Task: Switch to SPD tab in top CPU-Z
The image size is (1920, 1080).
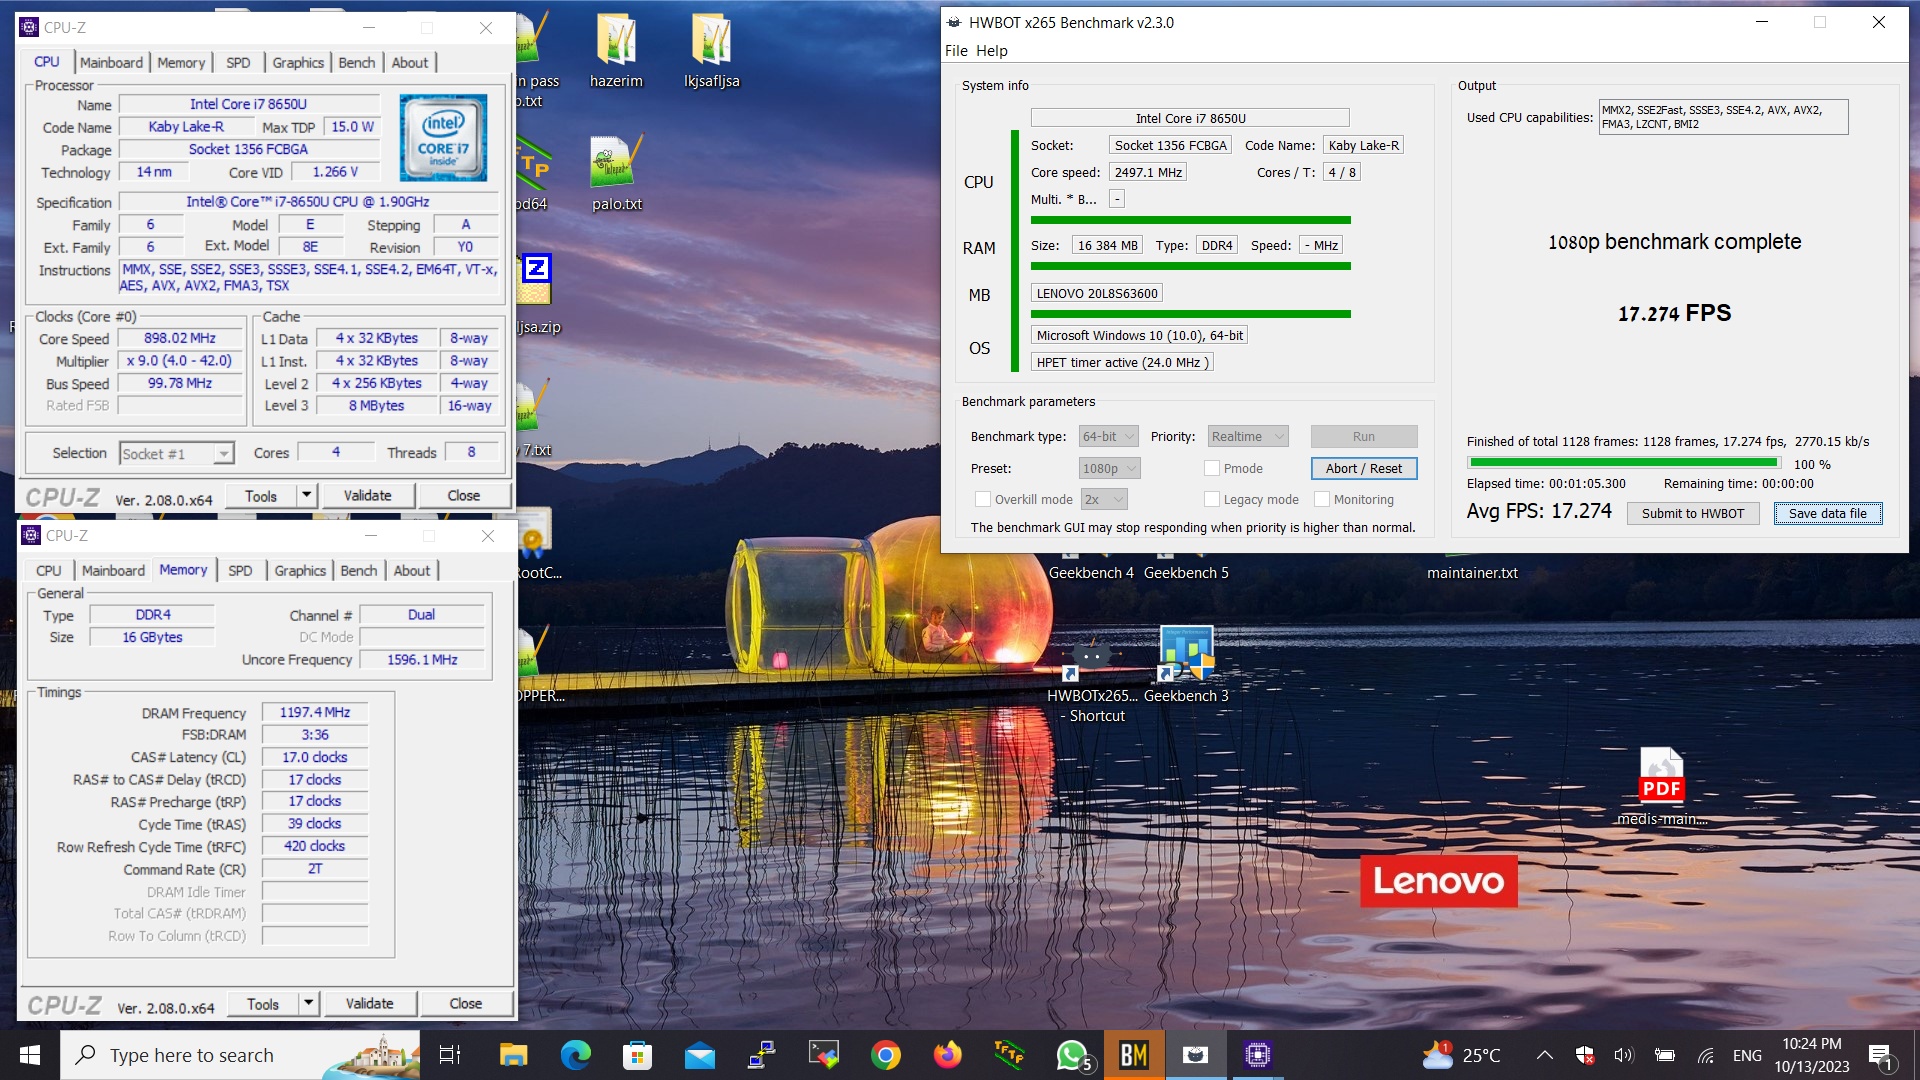Action: point(238,62)
